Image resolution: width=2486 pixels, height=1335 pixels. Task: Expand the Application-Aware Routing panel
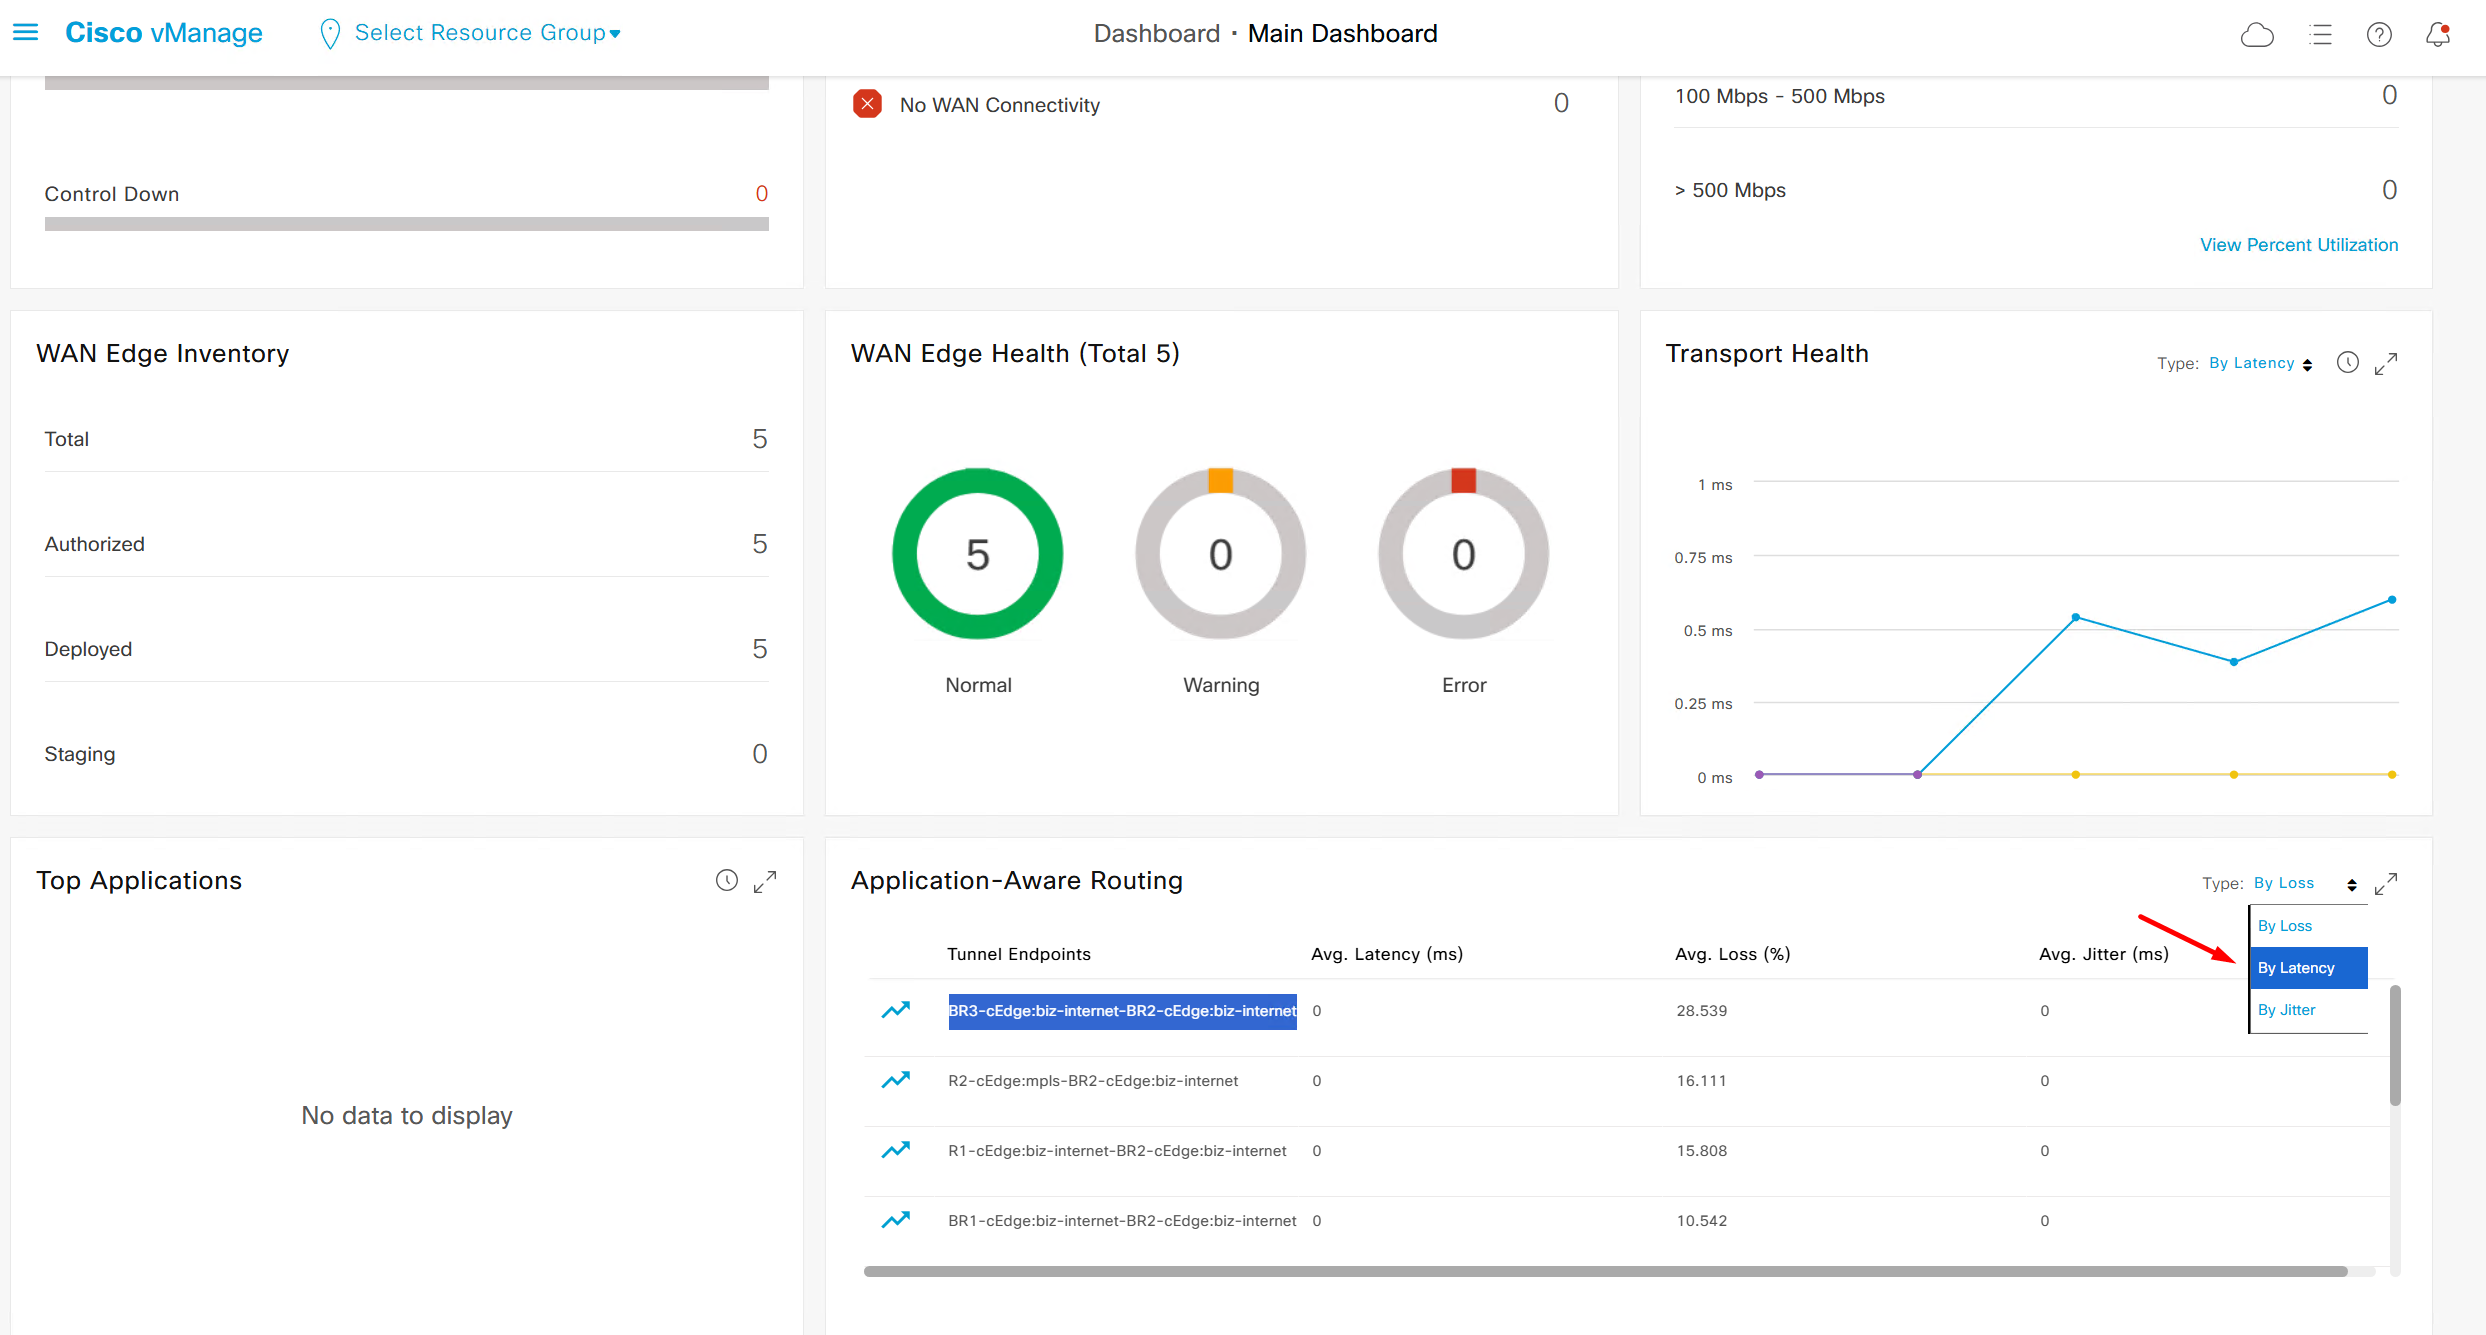coord(2386,884)
